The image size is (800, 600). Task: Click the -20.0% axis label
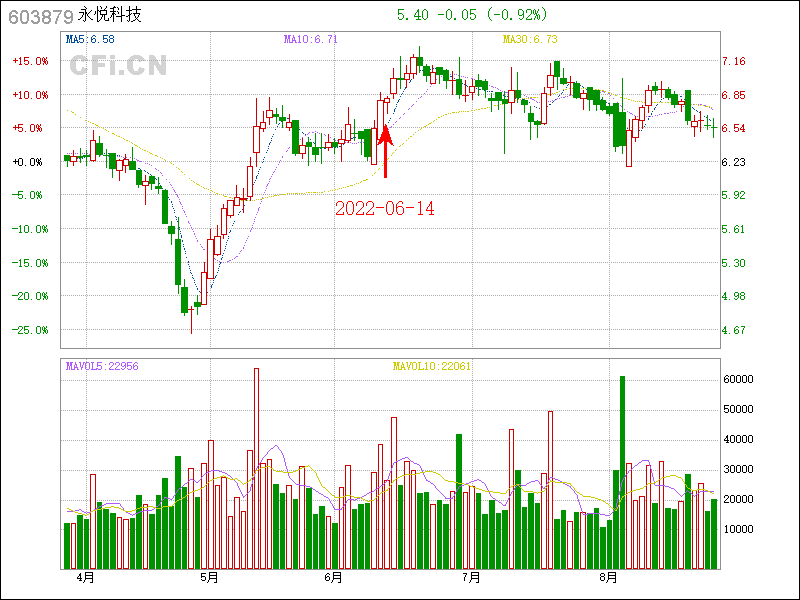(30, 296)
